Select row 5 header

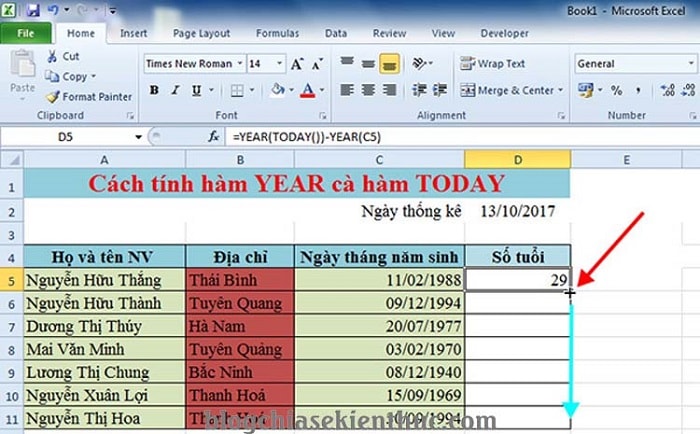coord(12,281)
